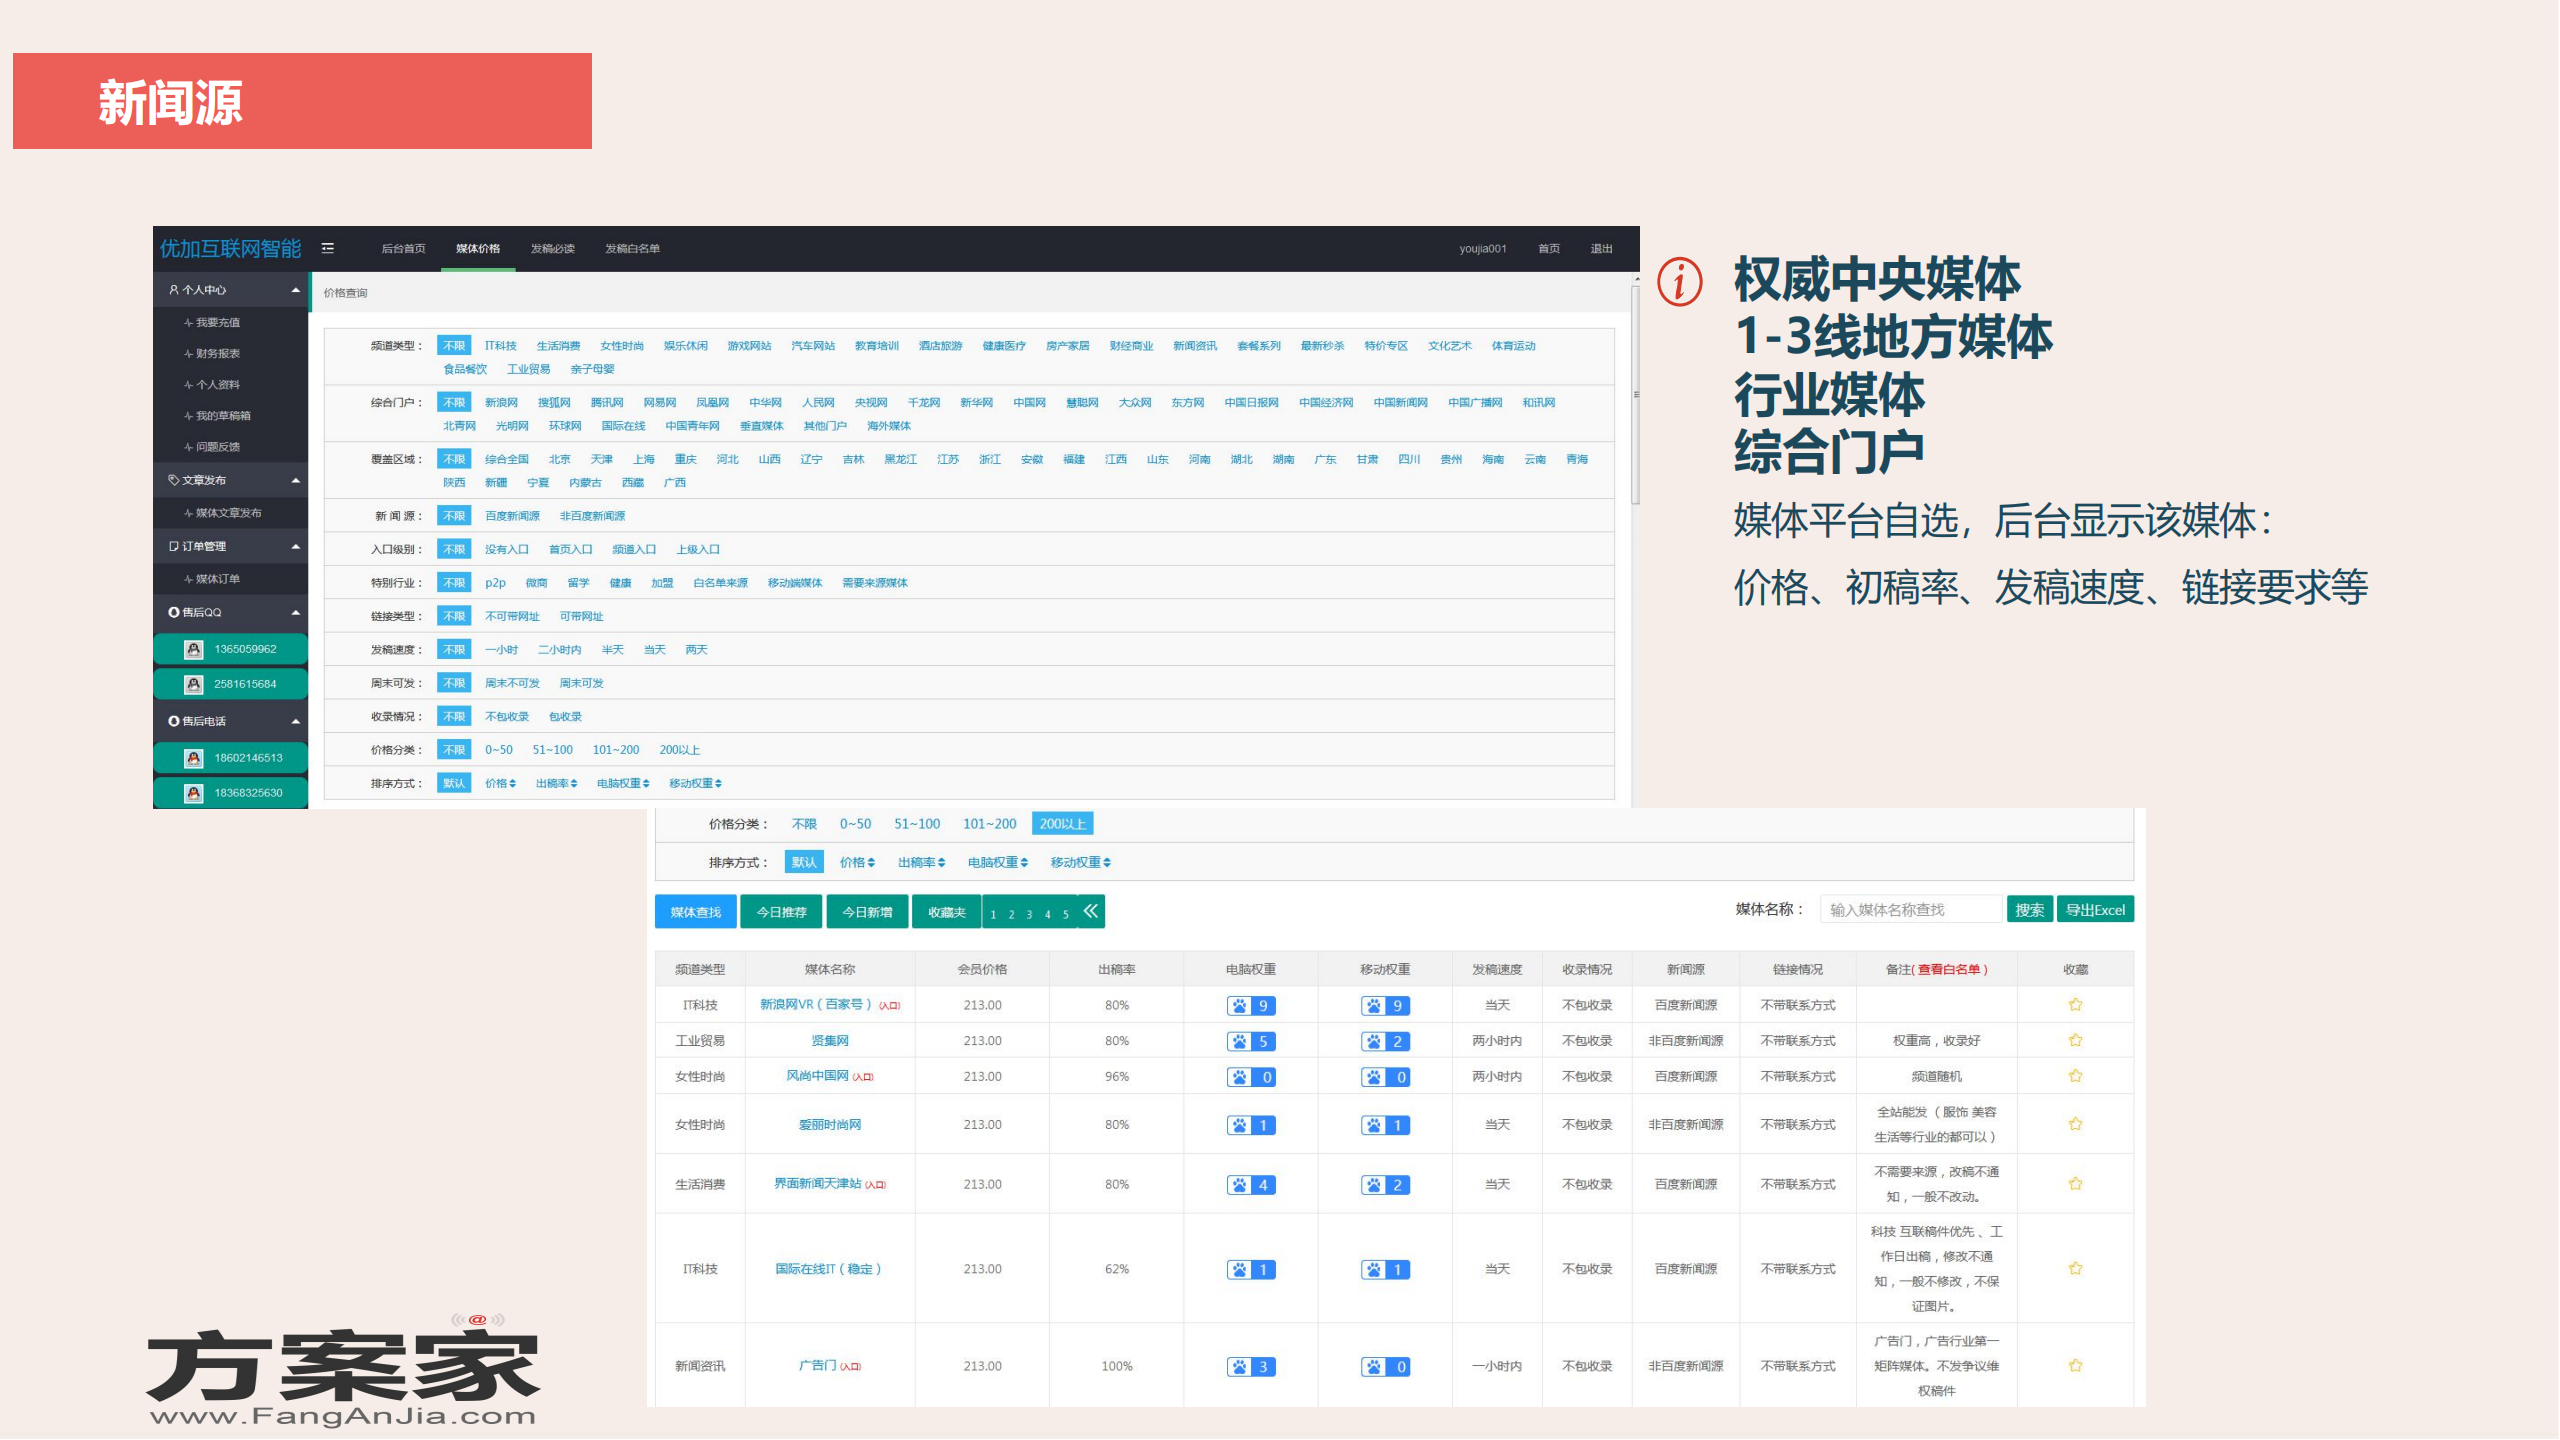Open the 查看白名单 link in header

1948,970
